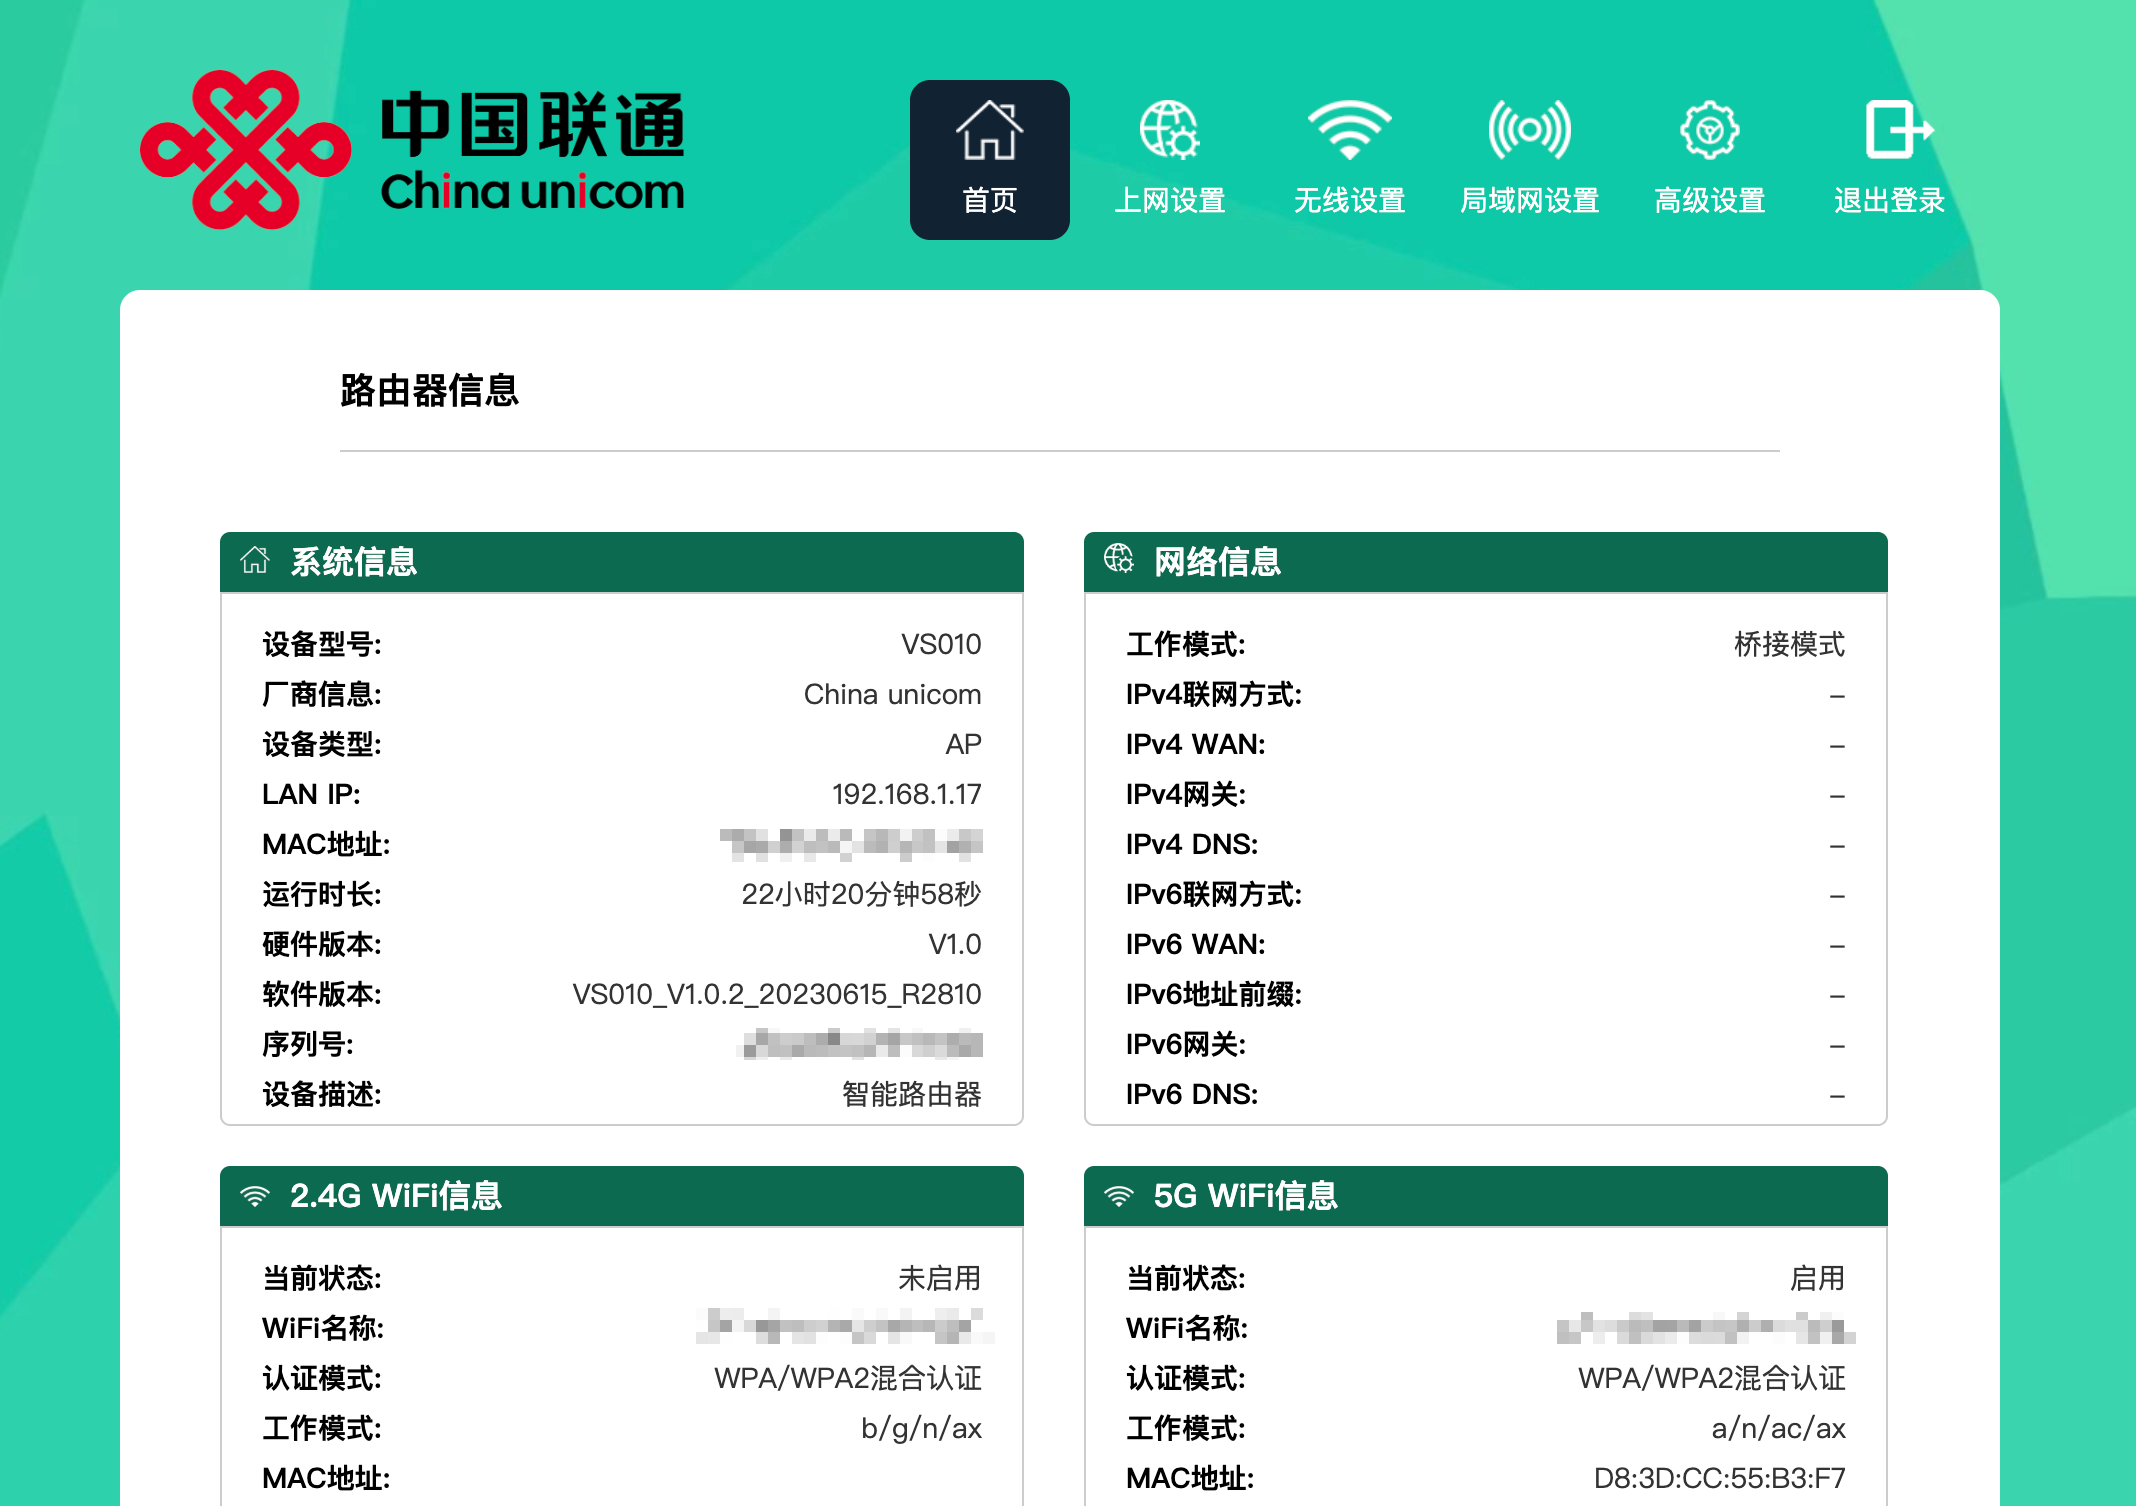Screen dimensions: 2136x1506
Task: Click the 序列号 label
Action: pos(308,1044)
